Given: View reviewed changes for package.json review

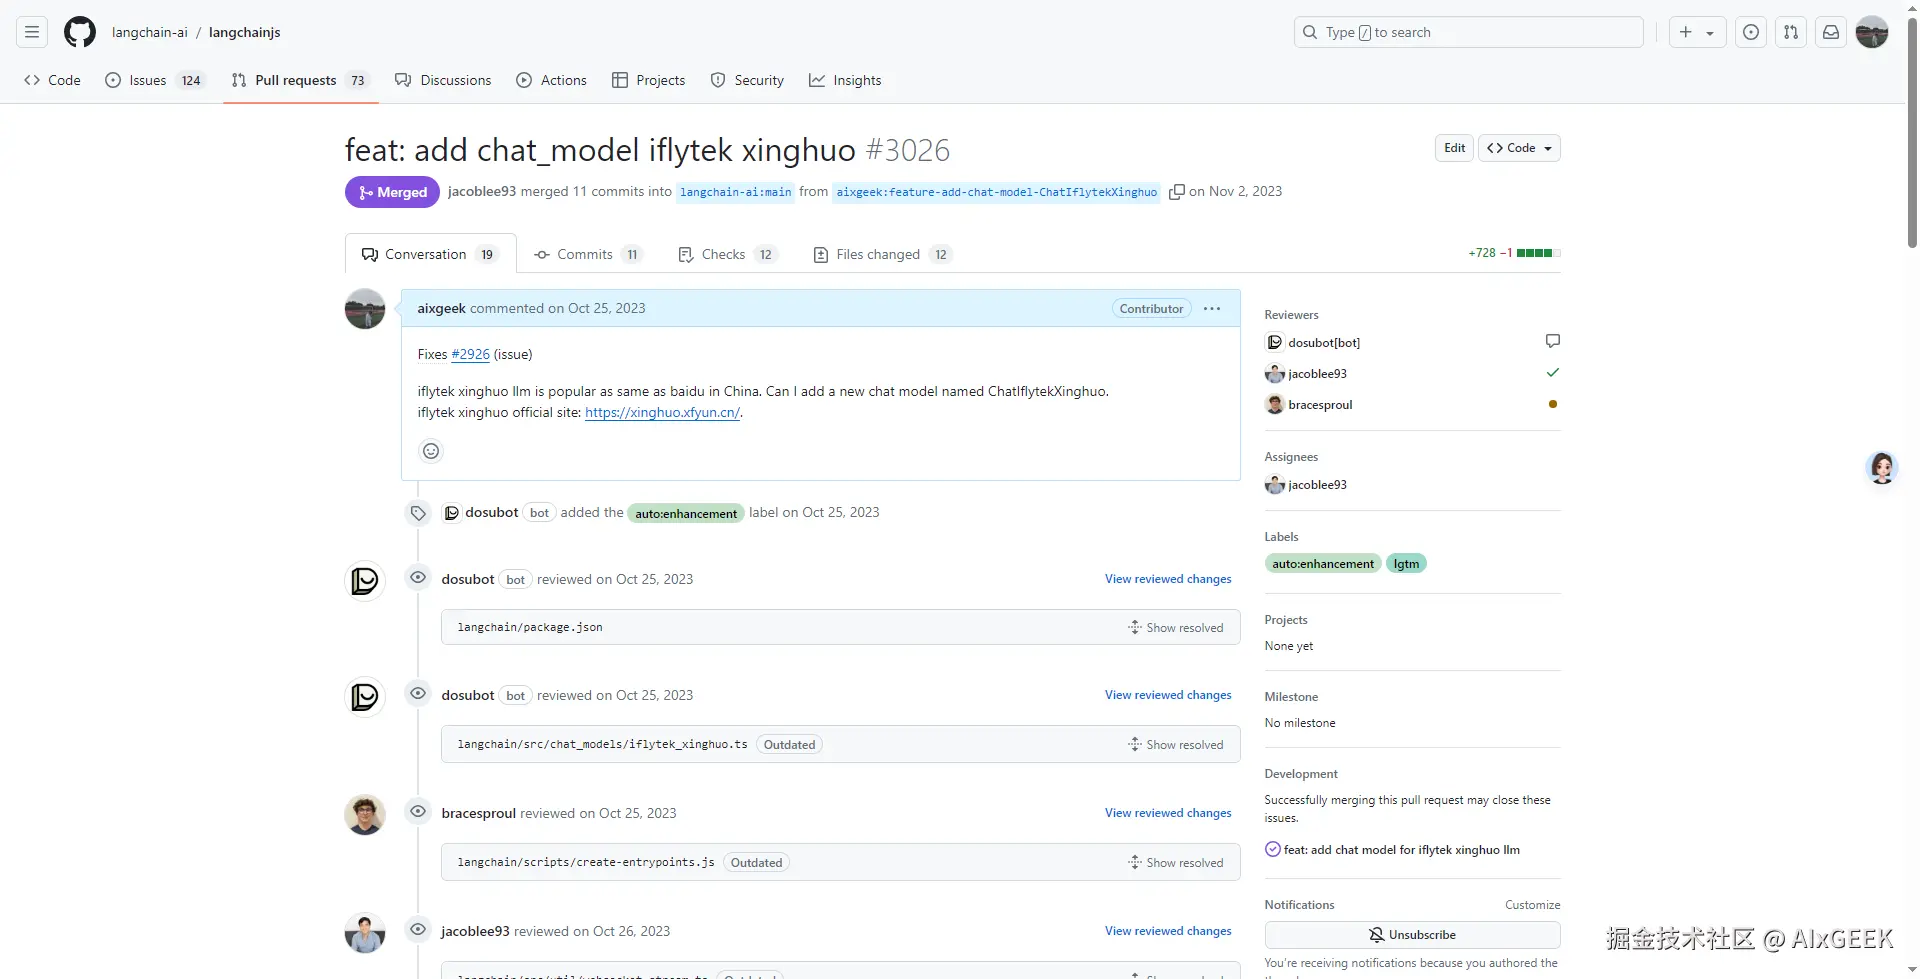Looking at the screenshot, I should (1168, 579).
